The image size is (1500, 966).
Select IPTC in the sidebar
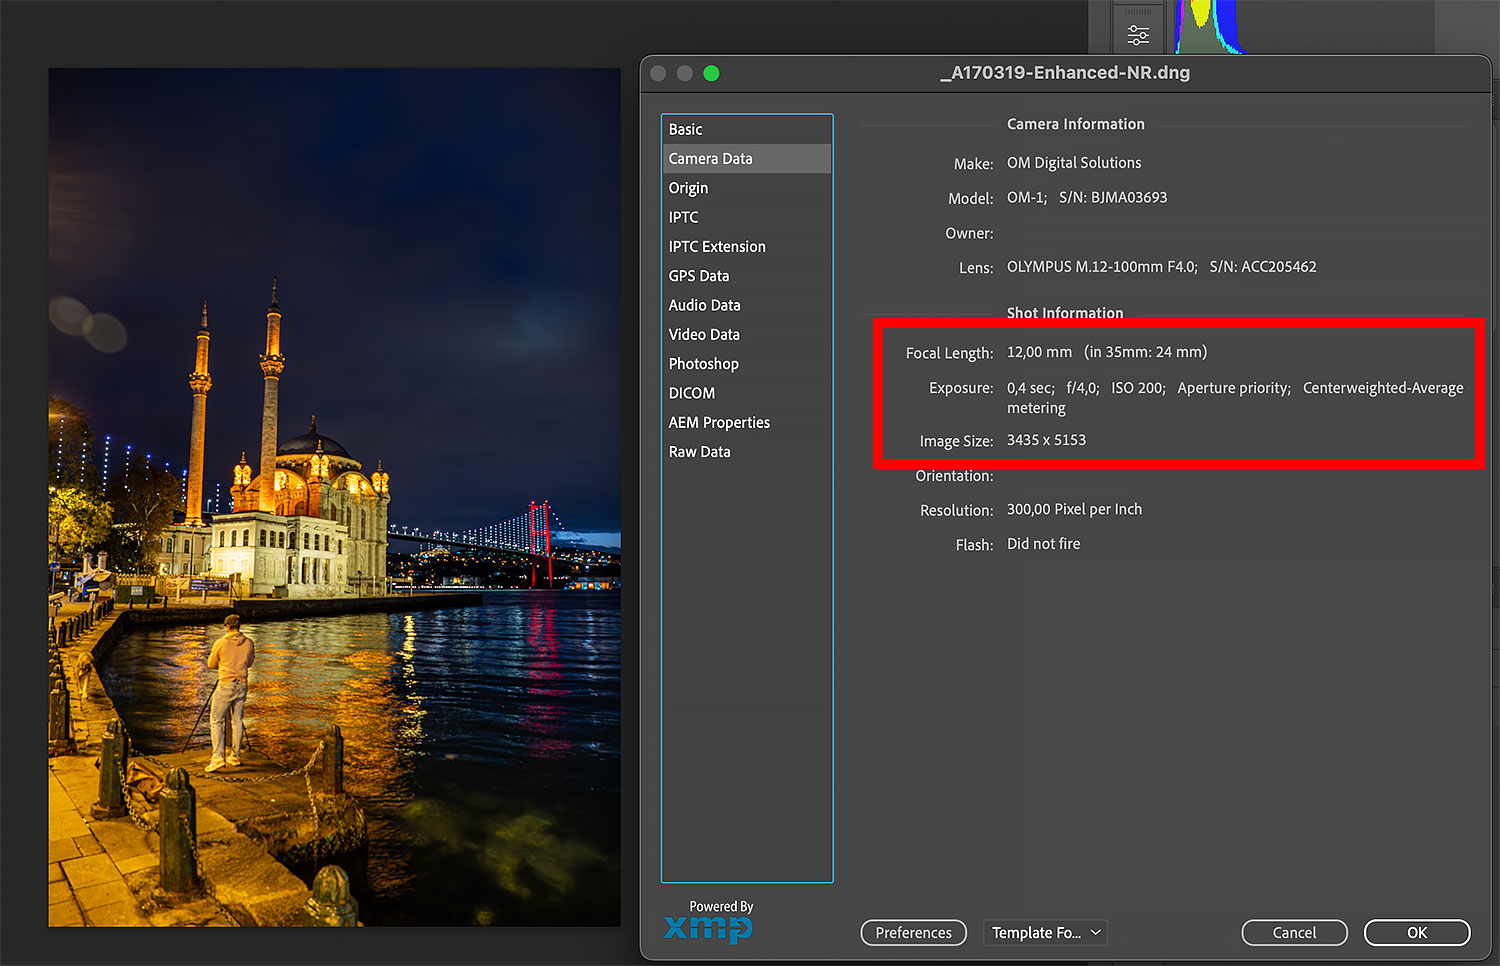(x=684, y=217)
